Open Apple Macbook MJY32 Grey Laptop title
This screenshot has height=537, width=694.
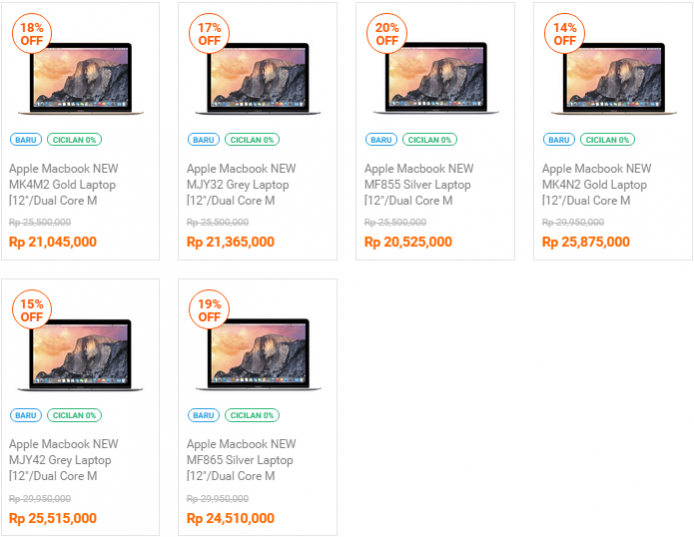click(x=241, y=185)
